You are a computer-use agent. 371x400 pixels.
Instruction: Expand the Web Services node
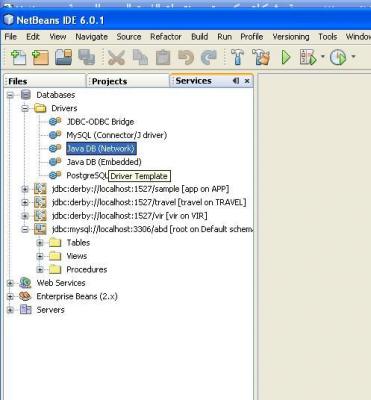pos(10,283)
